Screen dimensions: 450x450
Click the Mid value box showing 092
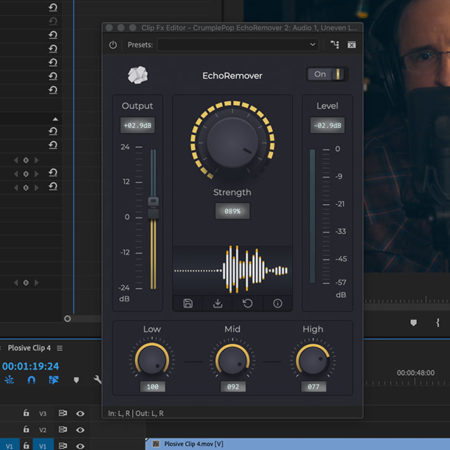pyautogui.click(x=233, y=387)
